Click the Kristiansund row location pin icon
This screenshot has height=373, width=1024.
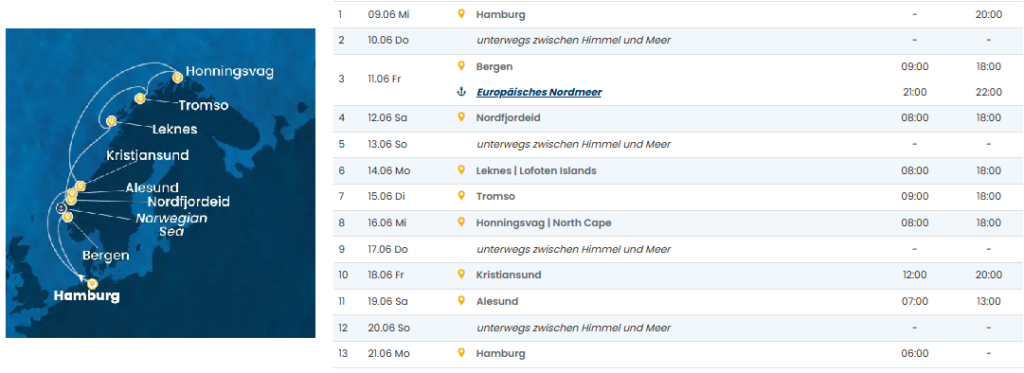pyautogui.click(x=461, y=274)
